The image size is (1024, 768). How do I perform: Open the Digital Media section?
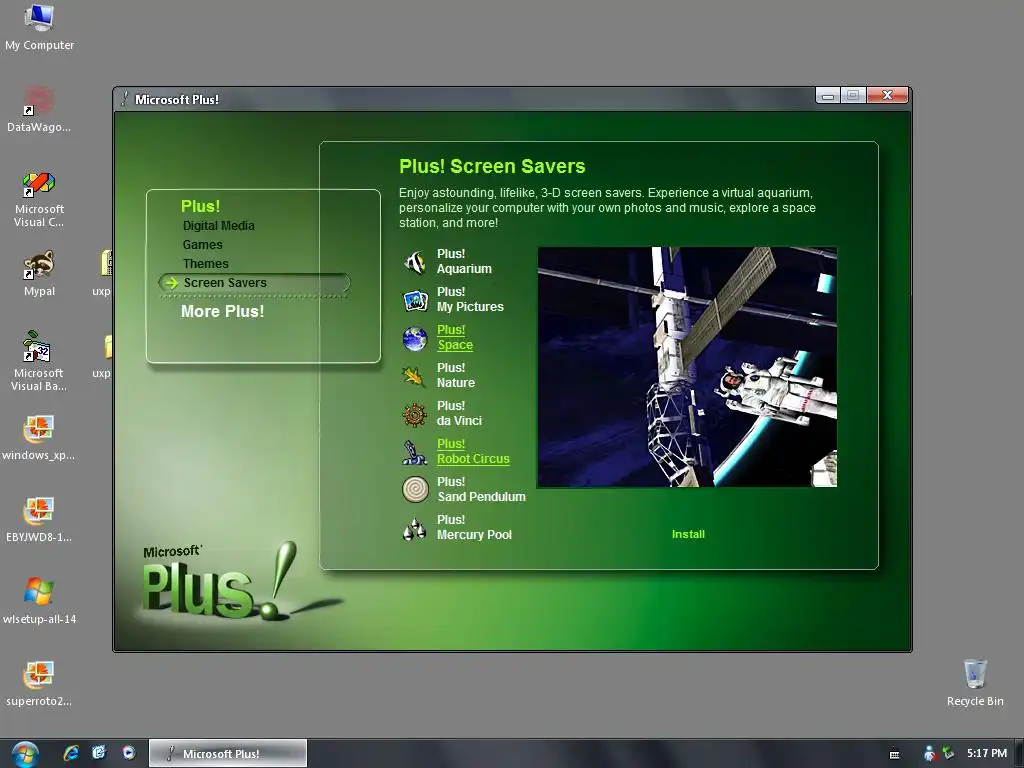219,225
